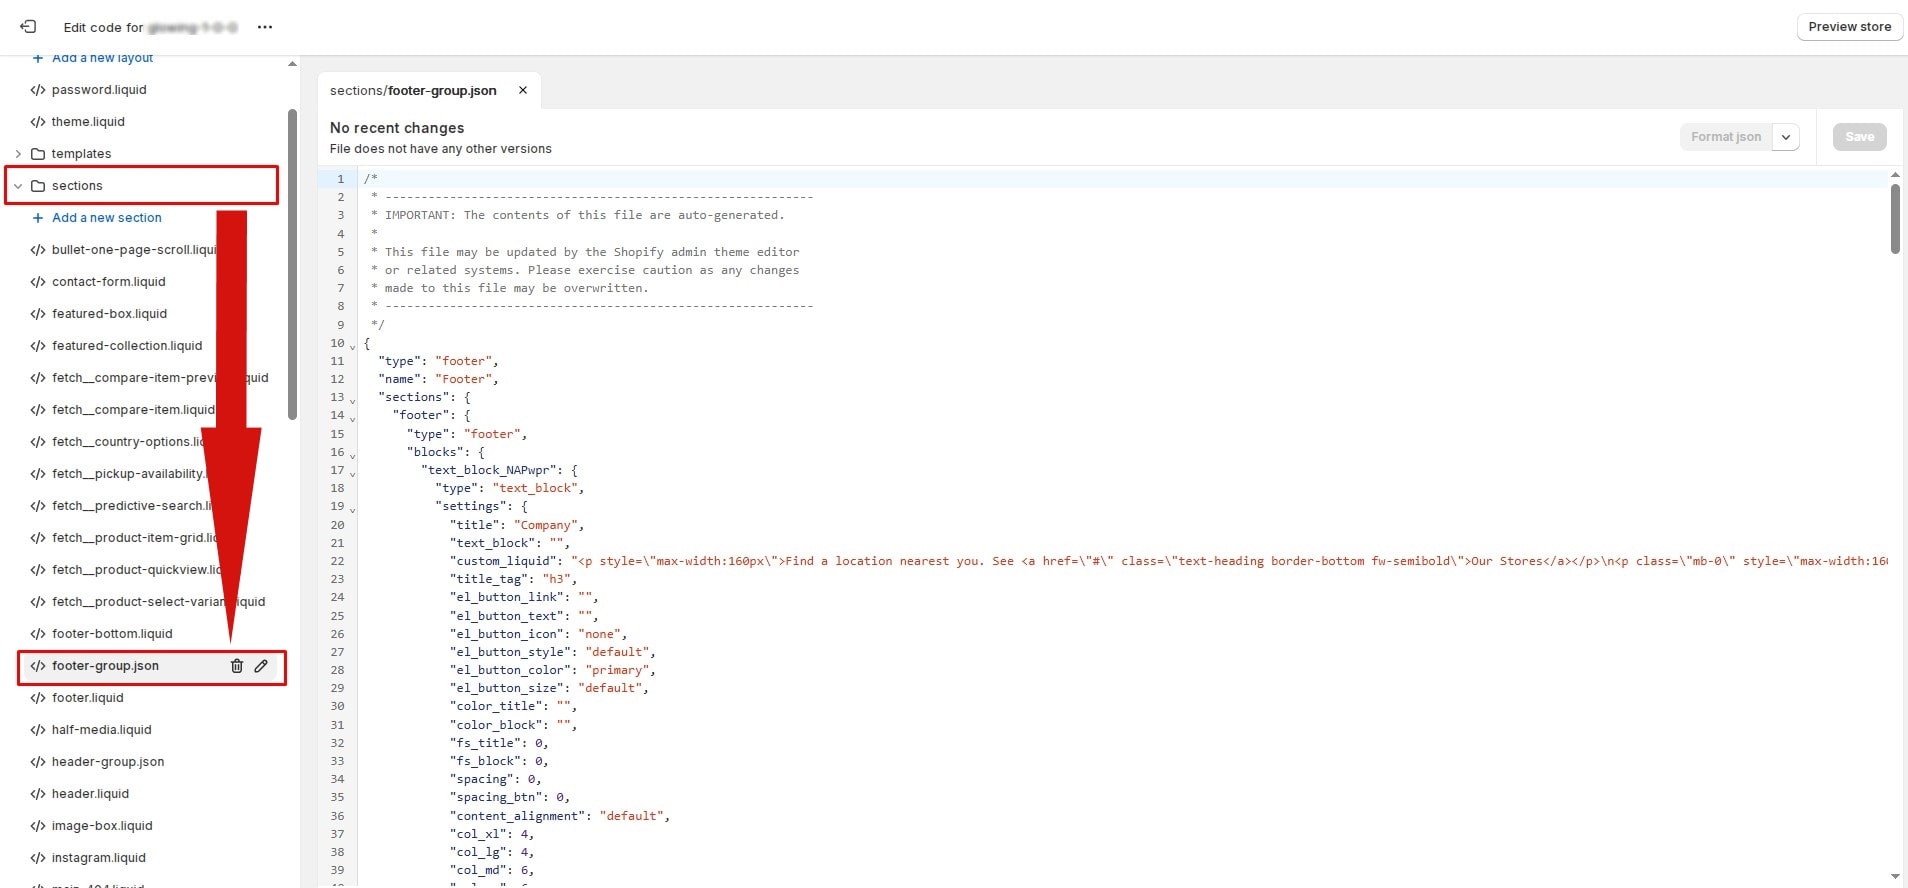Open the instagram.liquid file
The height and width of the screenshot is (888, 1908).
[x=99, y=858]
